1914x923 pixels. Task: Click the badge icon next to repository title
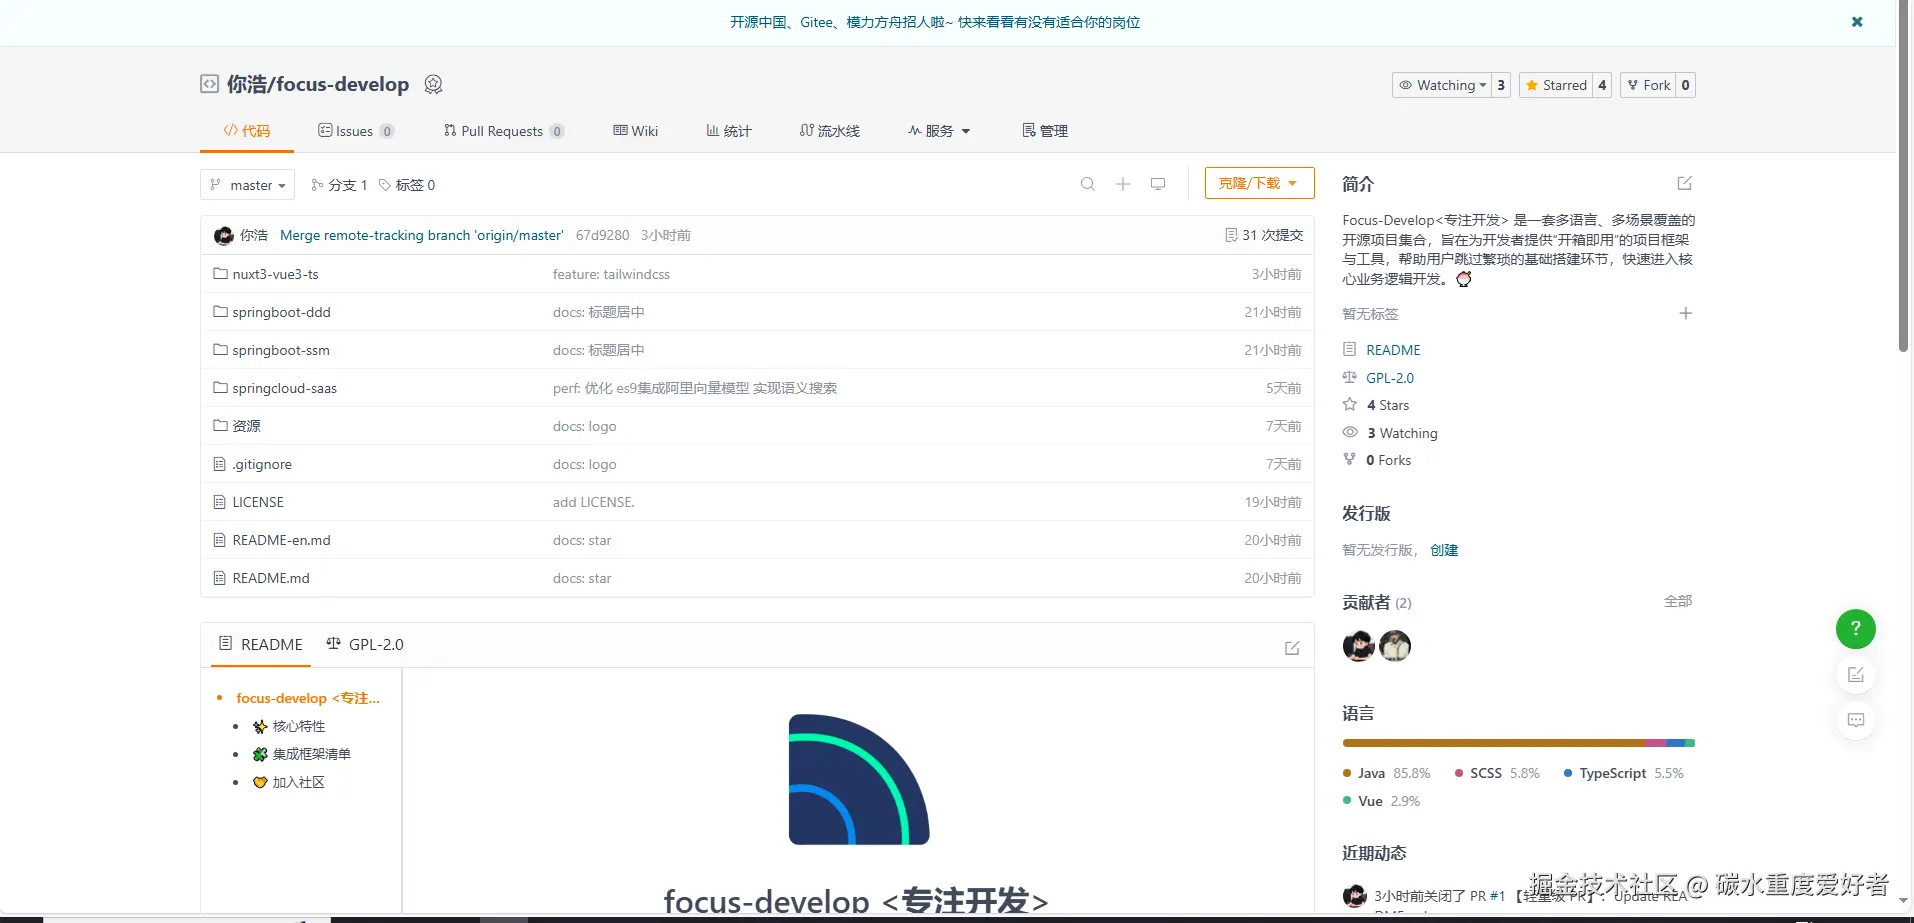[x=432, y=84]
